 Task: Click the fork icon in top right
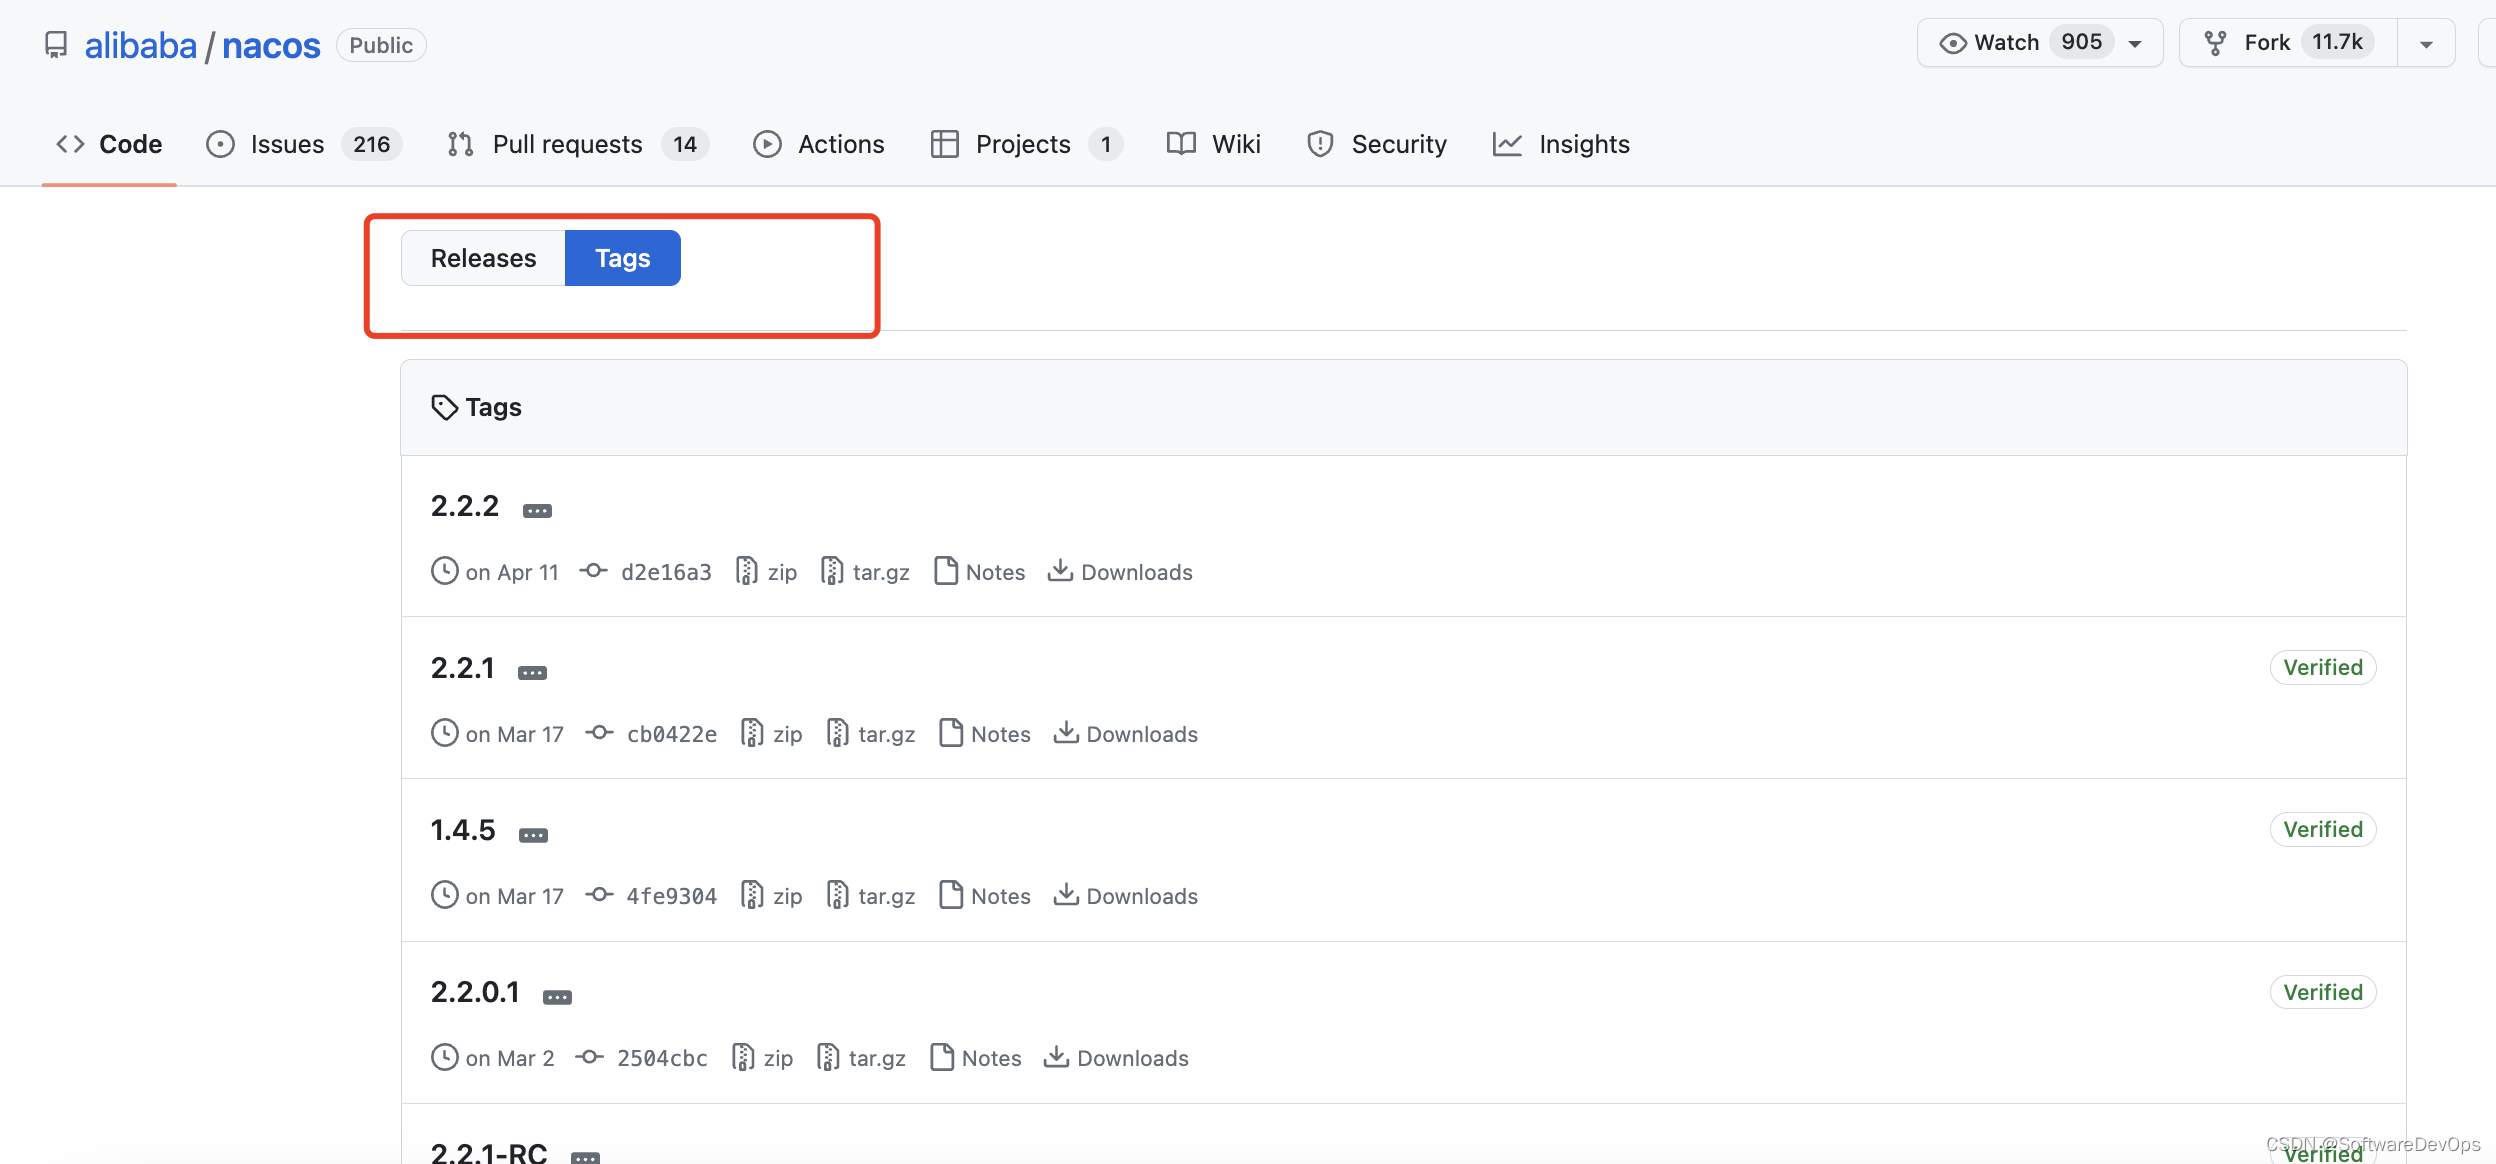click(2214, 41)
